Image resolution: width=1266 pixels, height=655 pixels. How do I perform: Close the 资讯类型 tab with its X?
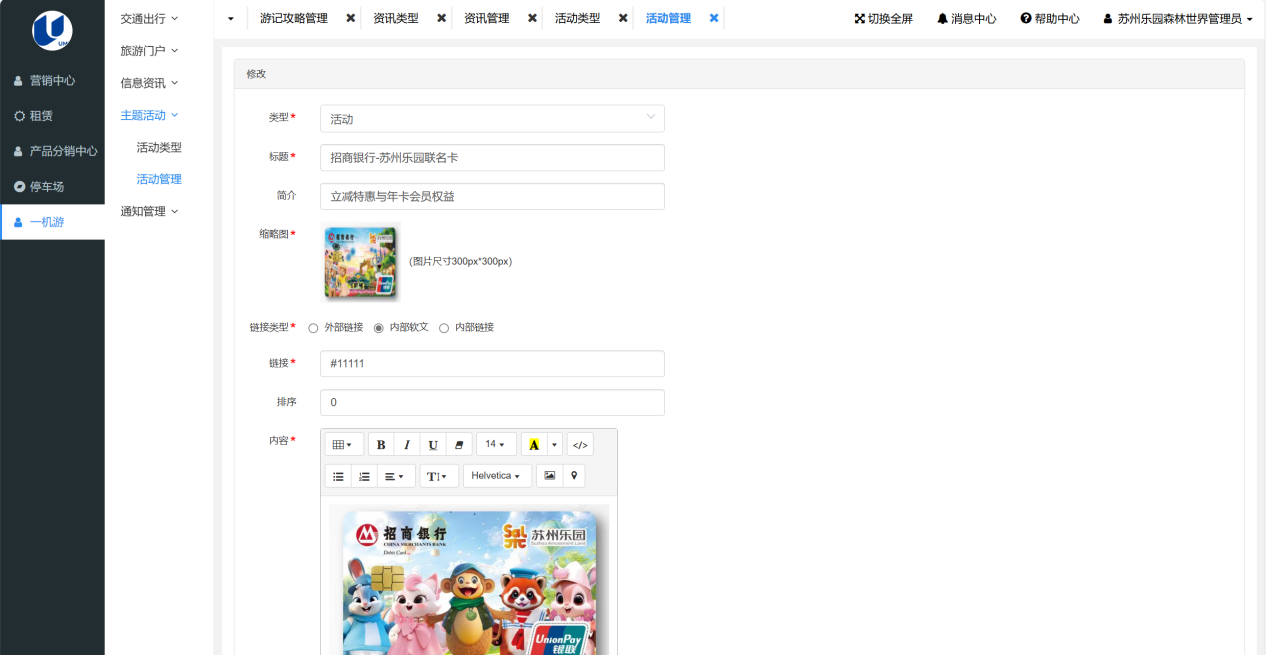pos(442,18)
